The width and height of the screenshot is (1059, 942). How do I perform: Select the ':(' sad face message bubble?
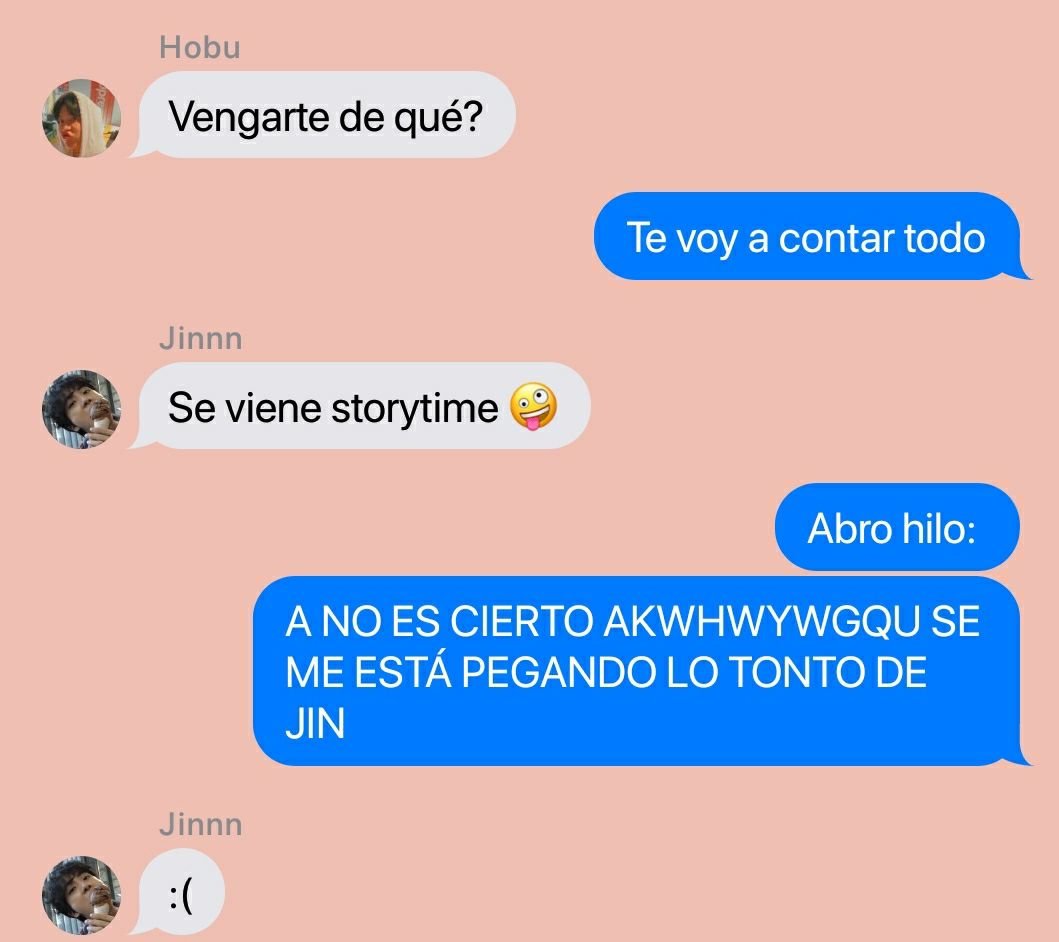[x=178, y=891]
